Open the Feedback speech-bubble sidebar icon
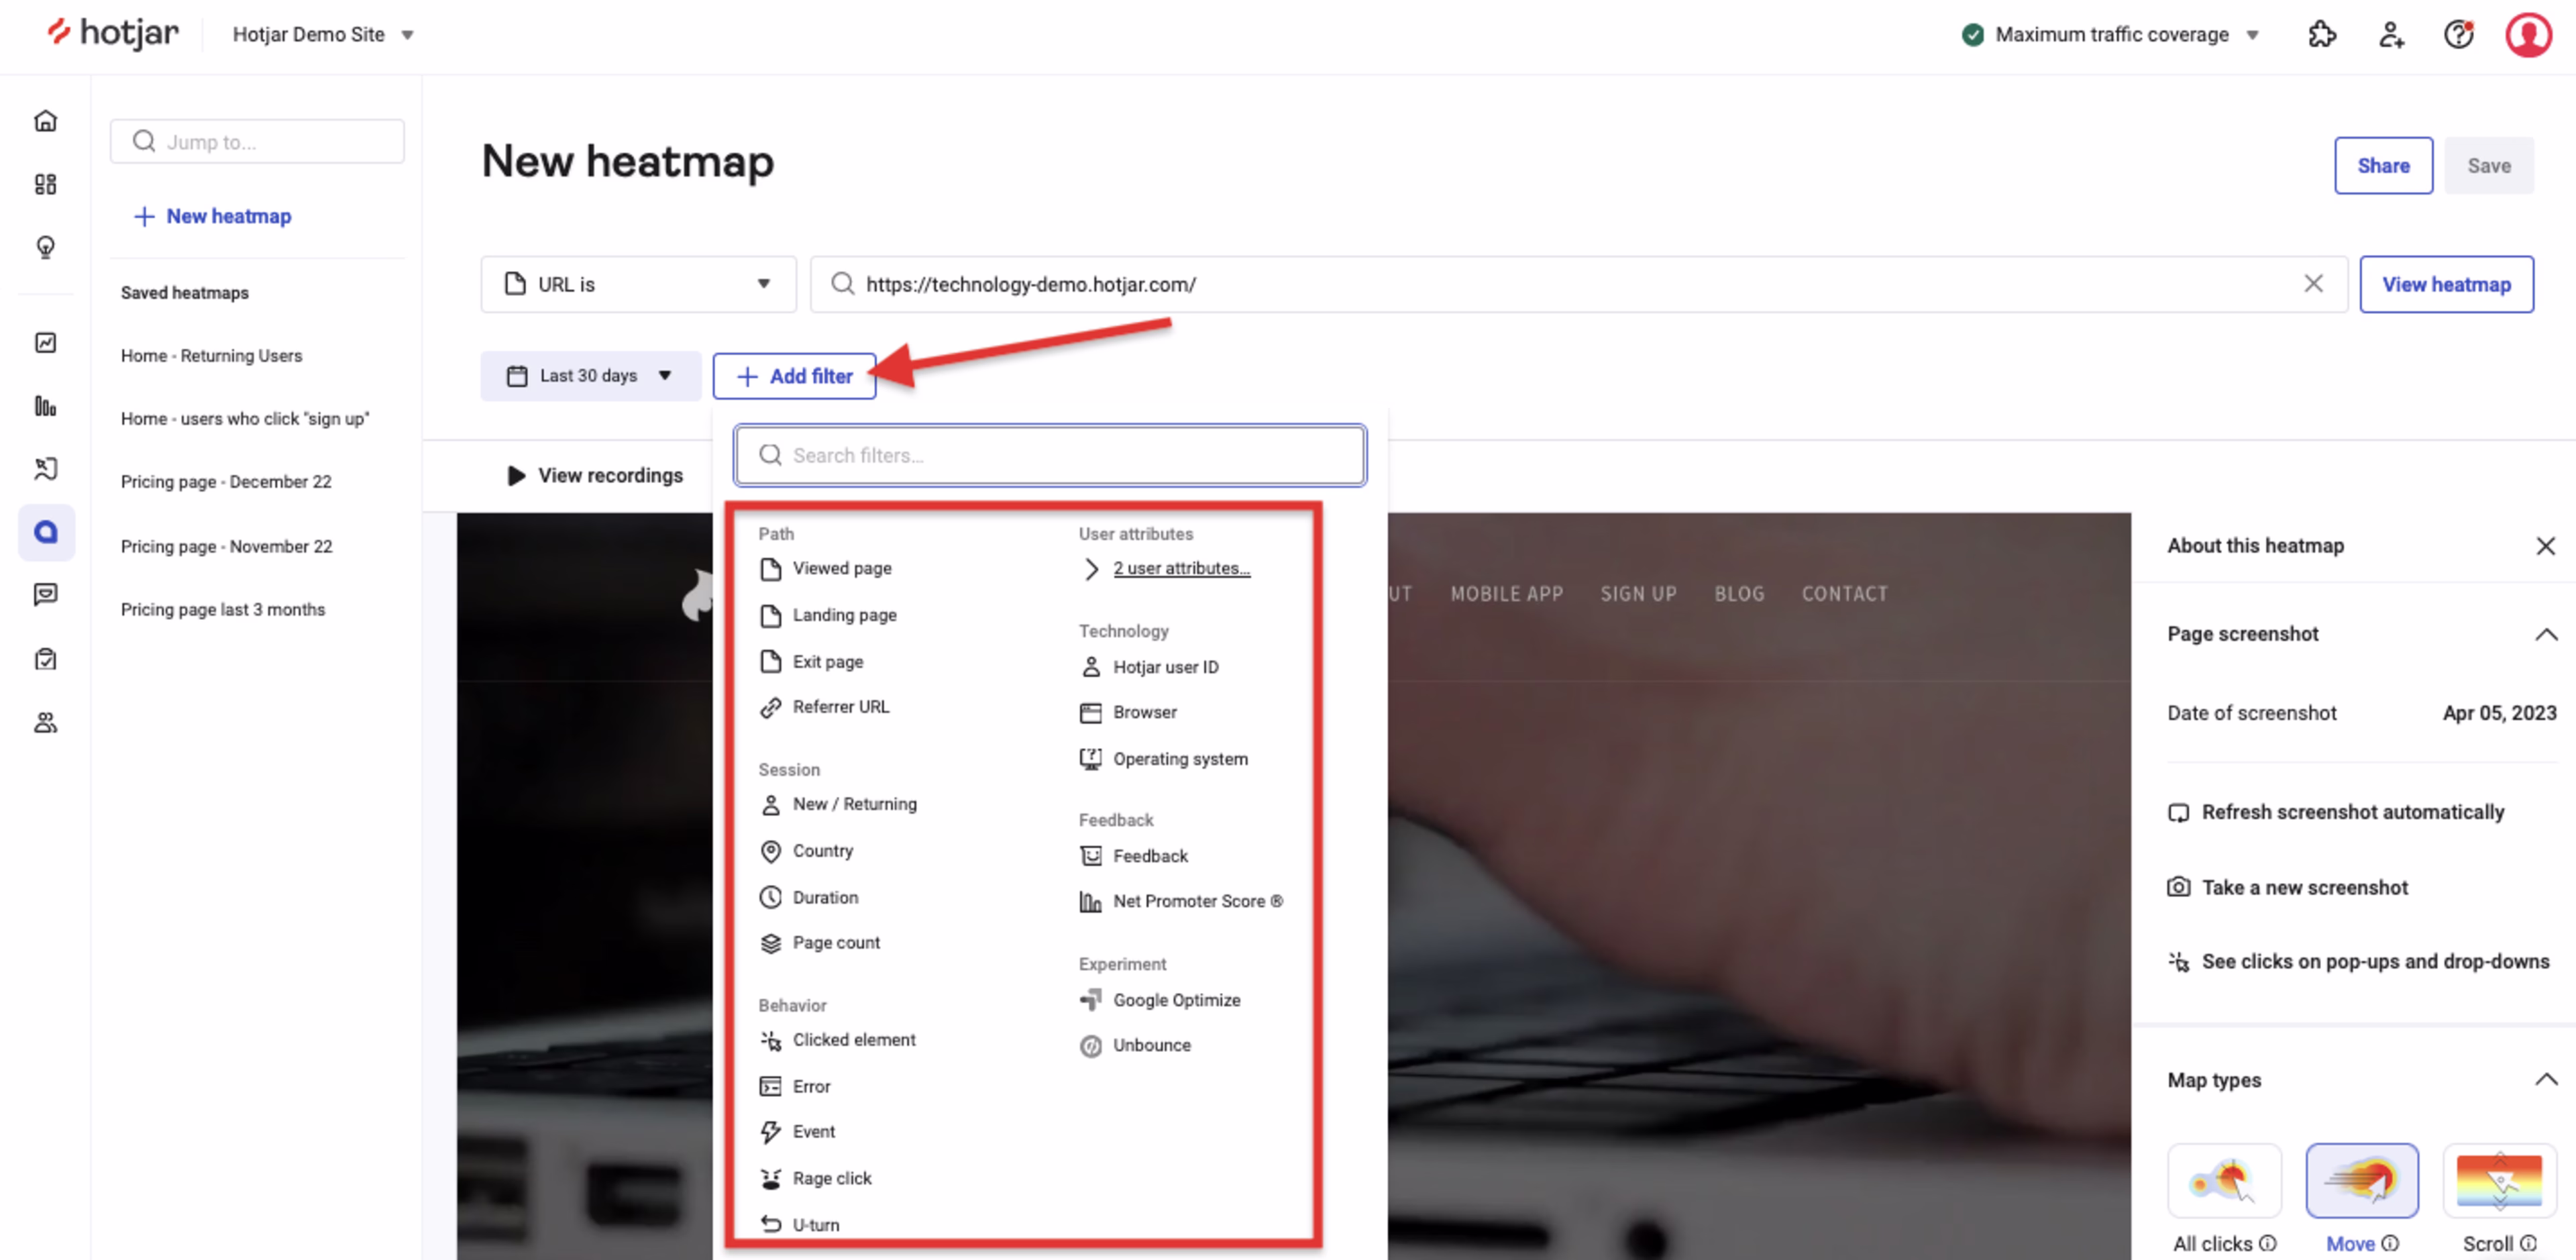Viewport: 2576px width, 1260px height. [x=46, y=594]
